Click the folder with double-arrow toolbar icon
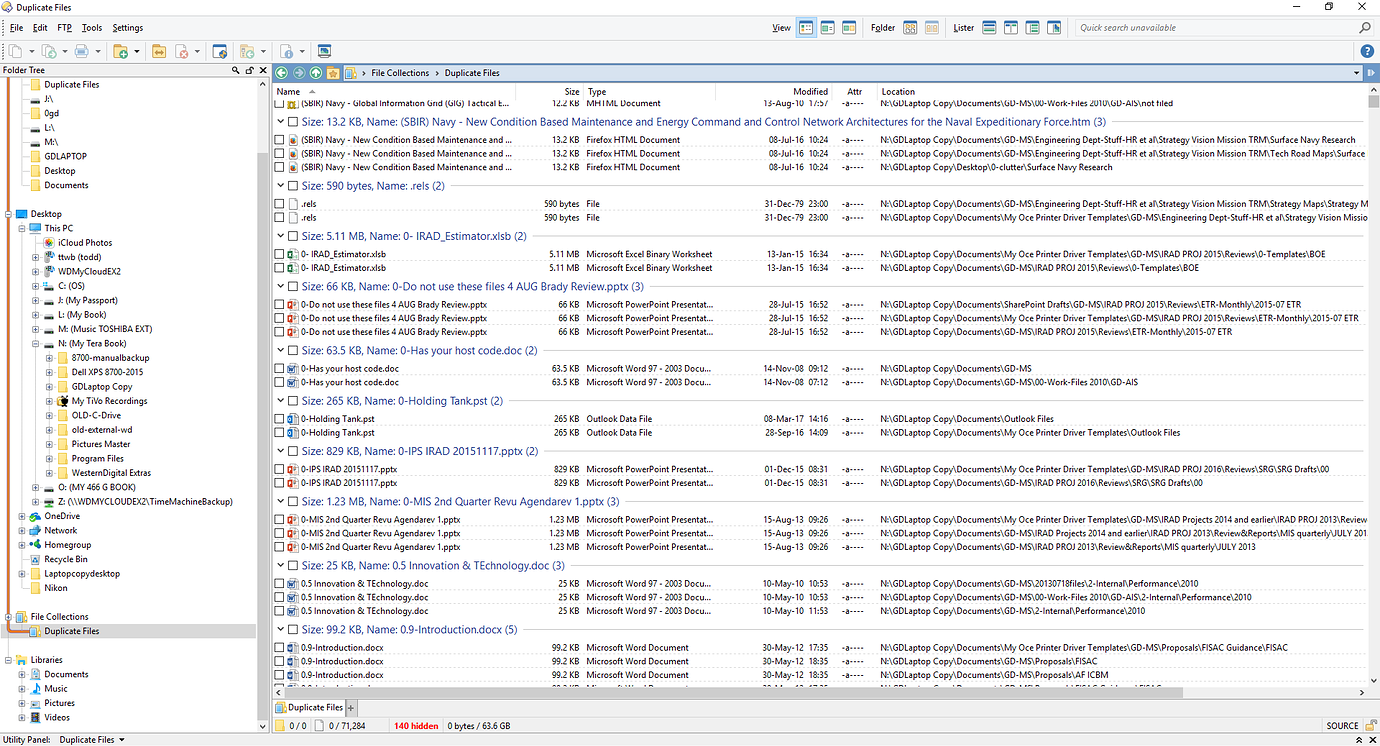 click(158, 51)
